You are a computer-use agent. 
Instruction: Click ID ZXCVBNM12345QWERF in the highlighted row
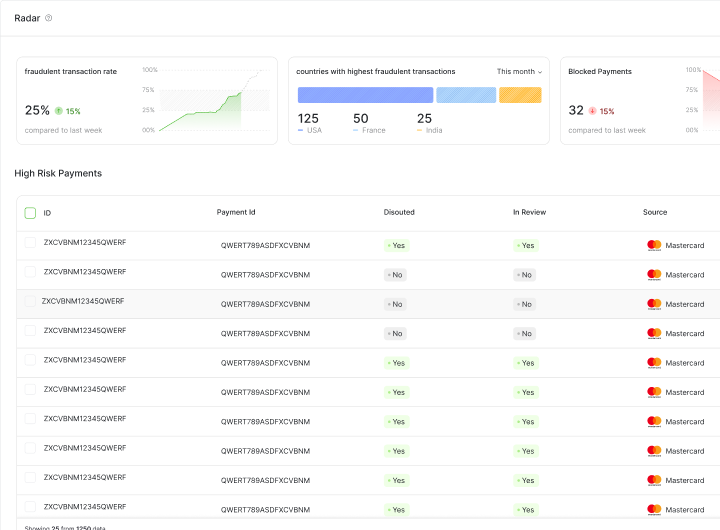(83, 301)
